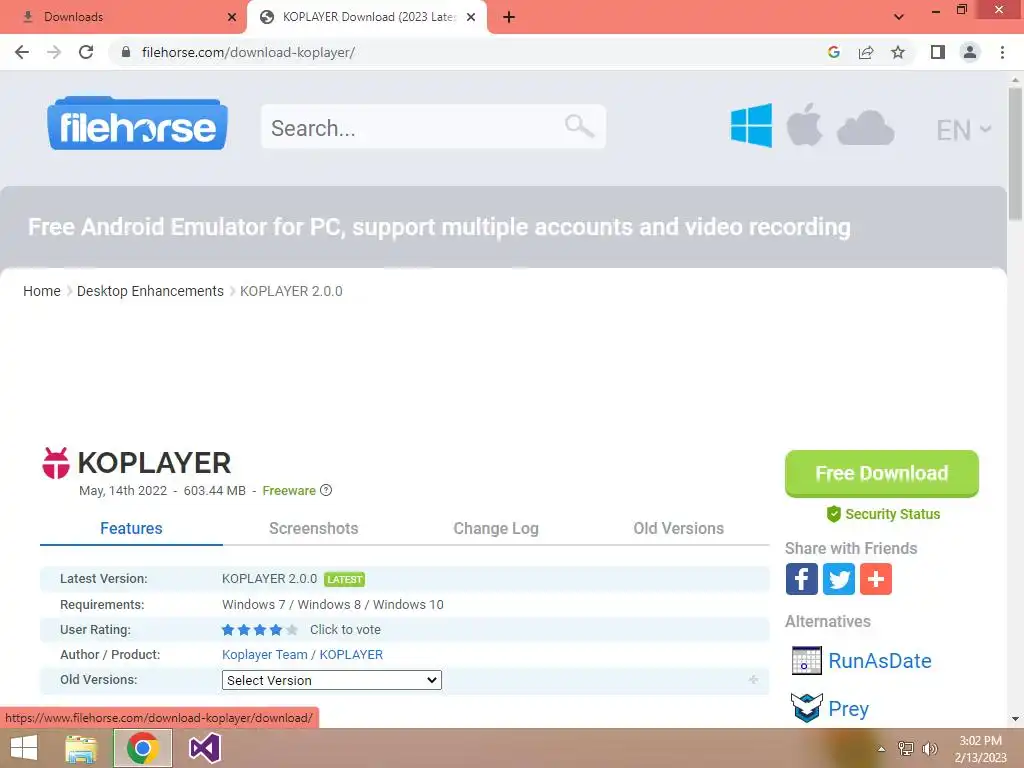Screen dimensions: 1024x768
Task: Share on Twitter
Action: (x=839, y=579)
